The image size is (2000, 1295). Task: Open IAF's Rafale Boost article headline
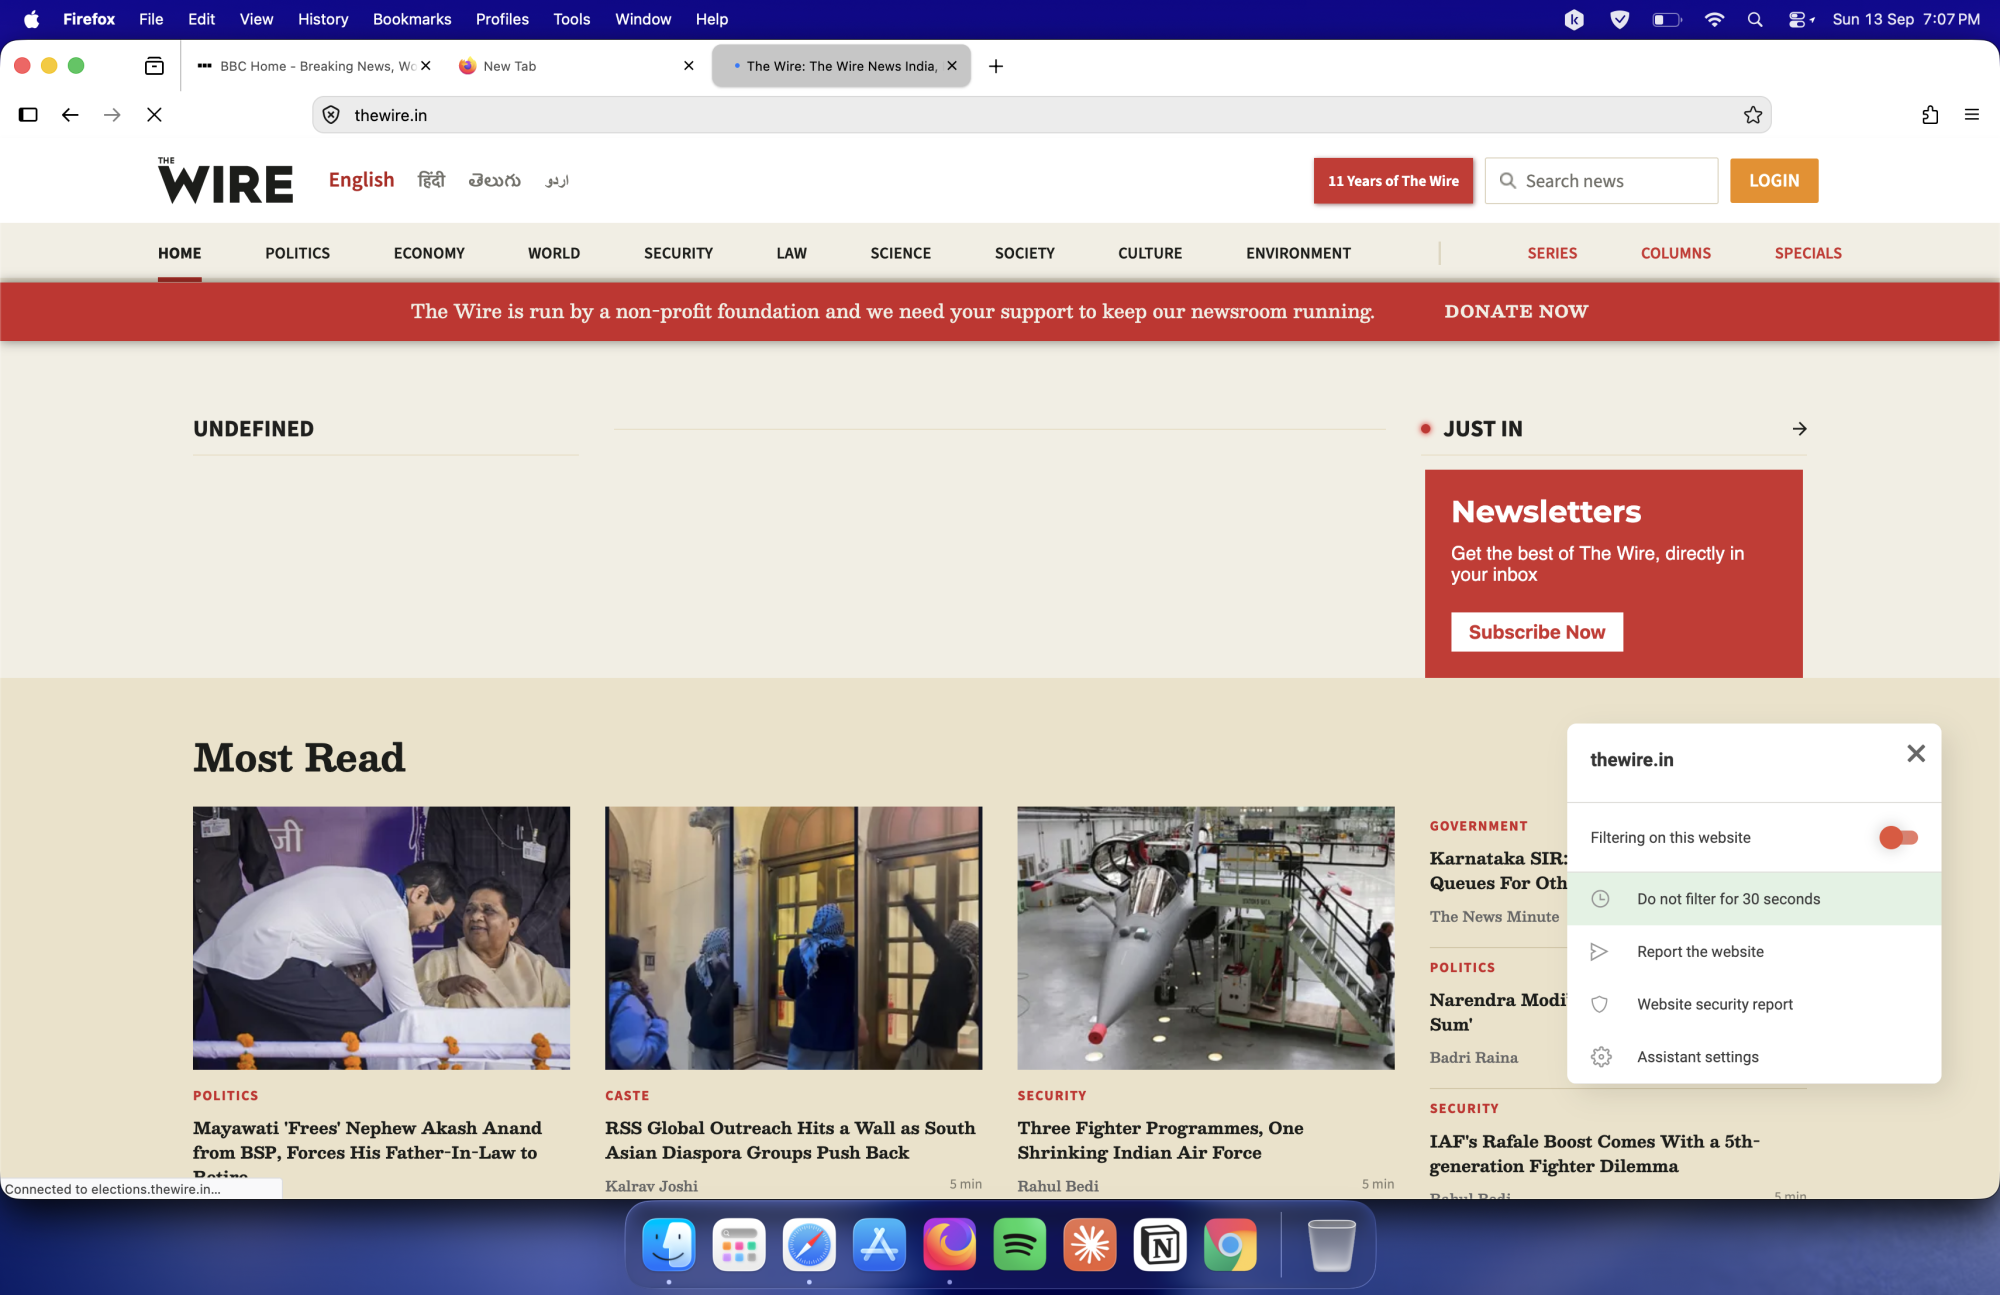[x=1594, y=1154]
